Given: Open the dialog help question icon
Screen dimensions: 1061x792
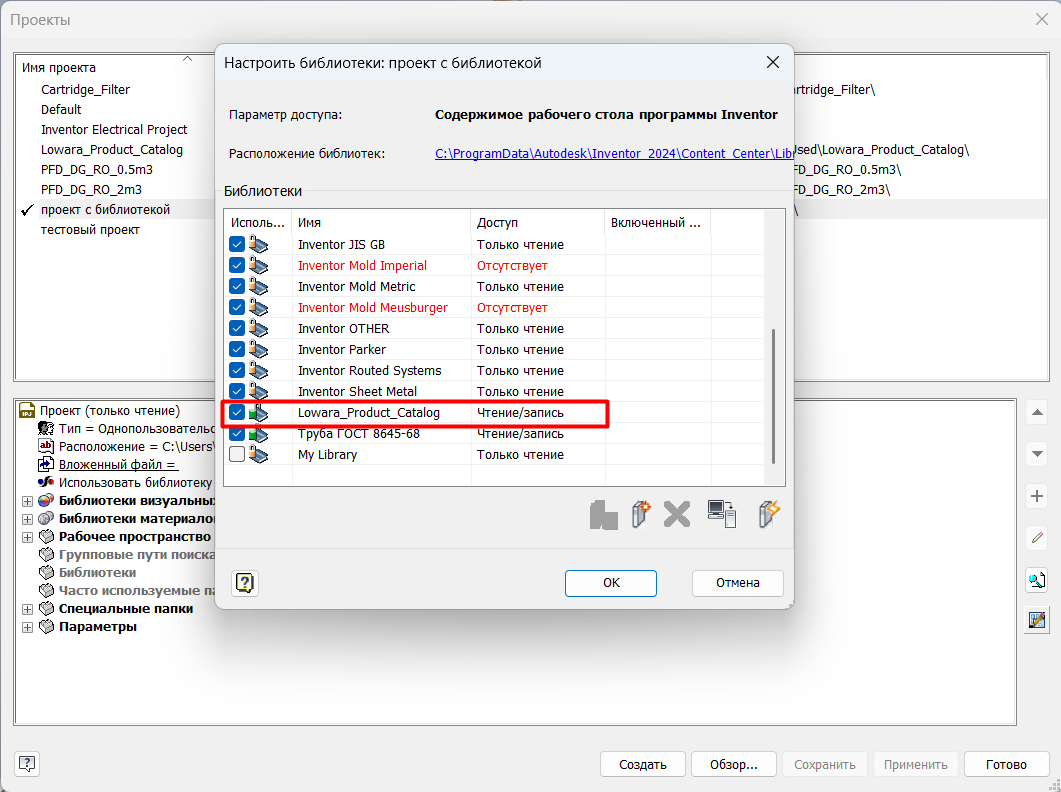Looking at the screenshot, I should [x=245, y=583].
